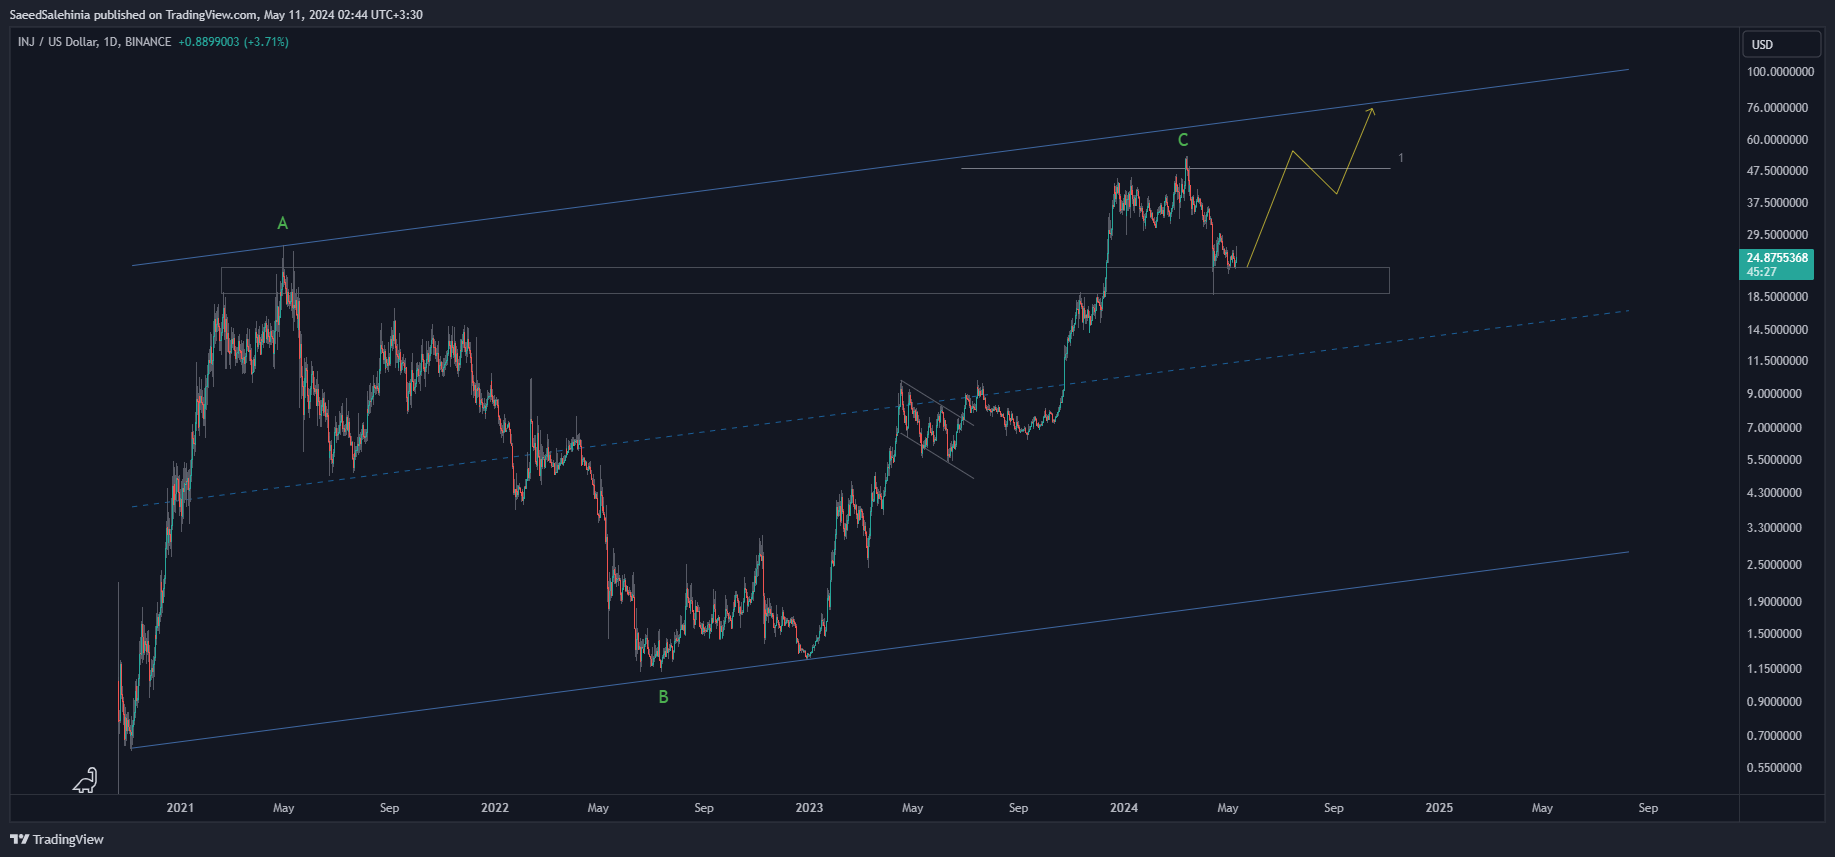Click the 4.3000000 price axis label

pos(1774,493)
